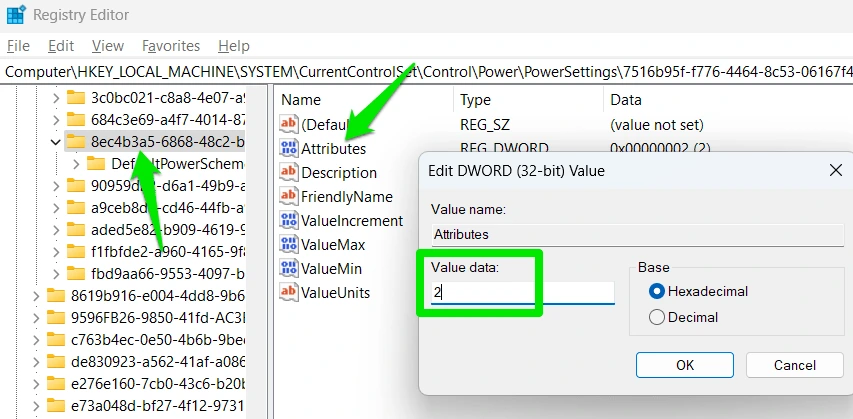This screenshot has width=853, height=419.
Task: Click the ValueMax DWORD value icon
Action: [x=289, y=245]
